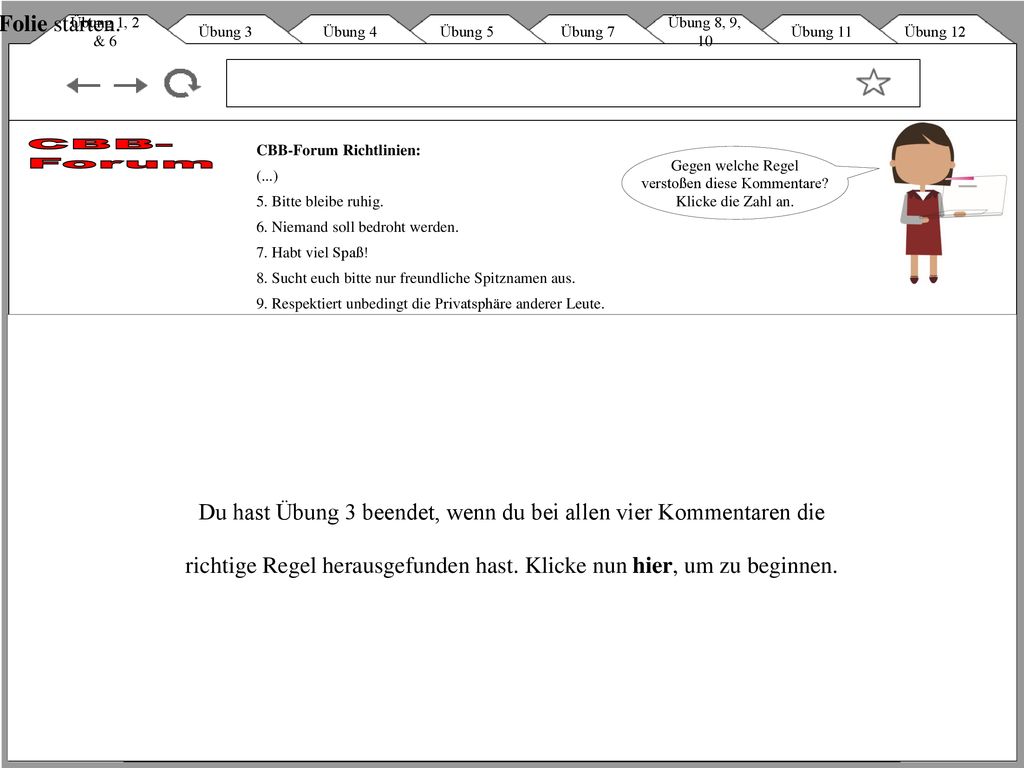Click the forward arrow icon
This screenshot has width=1024, height=768.
click(130, 85)
